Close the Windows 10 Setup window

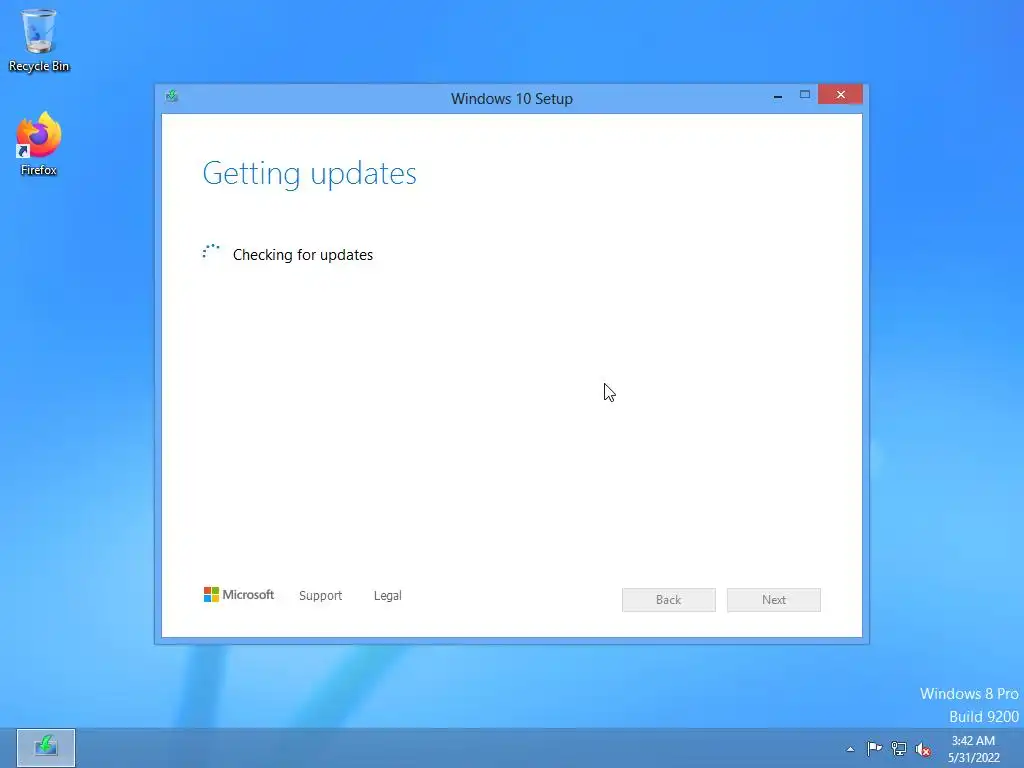(x=840, y=95)
